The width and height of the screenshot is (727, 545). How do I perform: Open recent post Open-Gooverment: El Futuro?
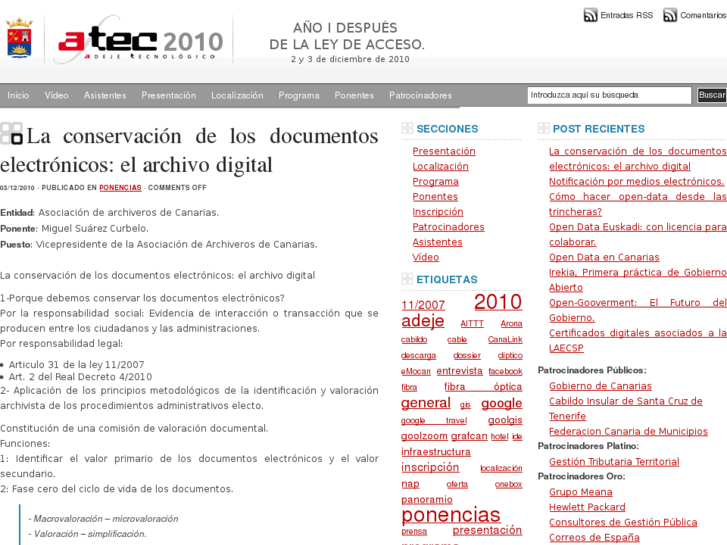pyautogui.click(x=638, y=310)
